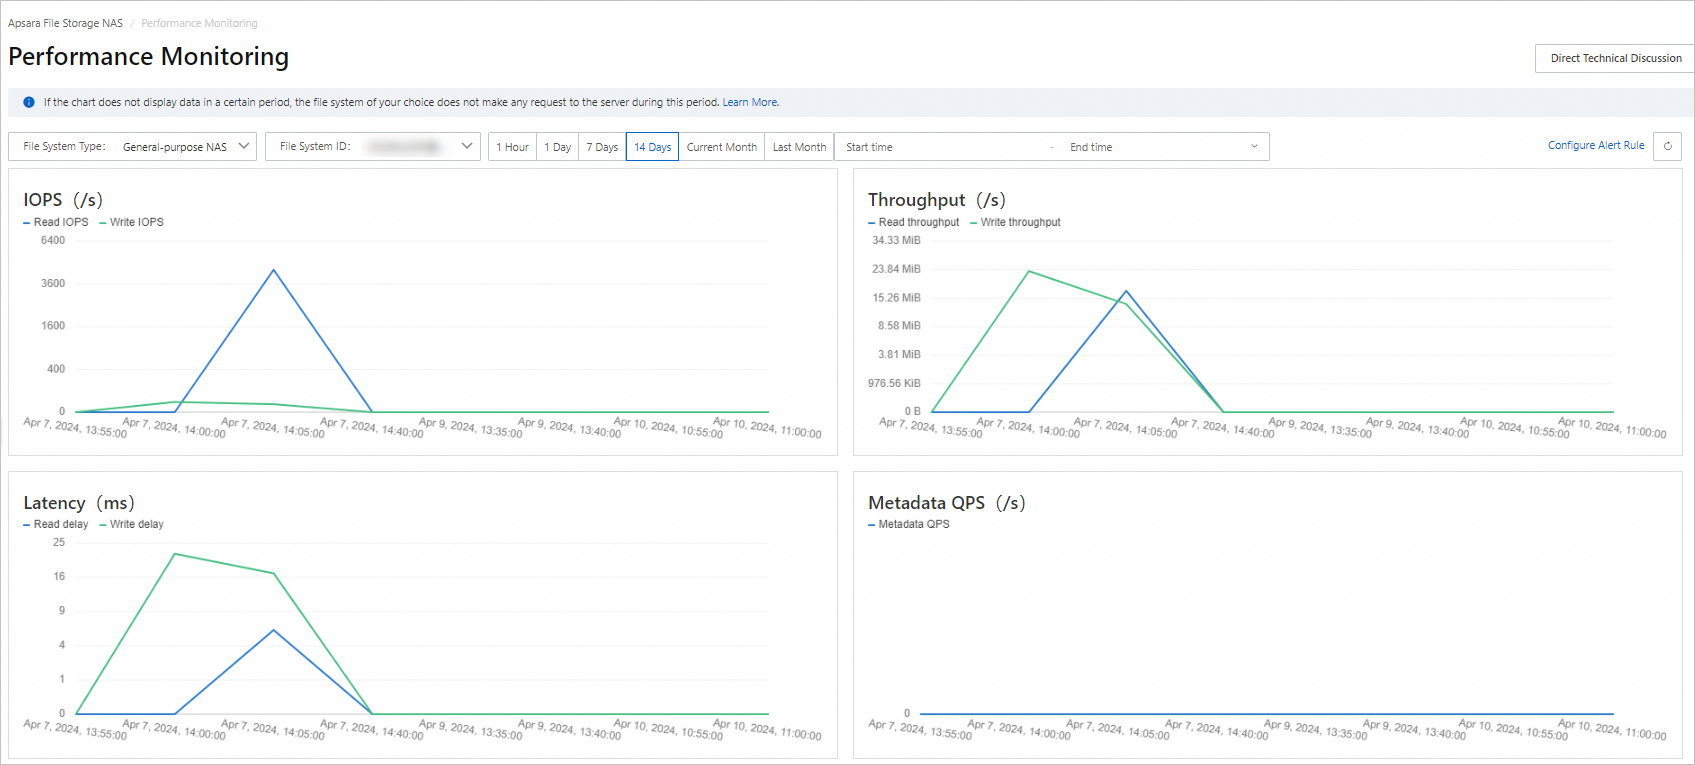
Task: Click the blue info icon in the notice bar
Action: pos(29,102)
